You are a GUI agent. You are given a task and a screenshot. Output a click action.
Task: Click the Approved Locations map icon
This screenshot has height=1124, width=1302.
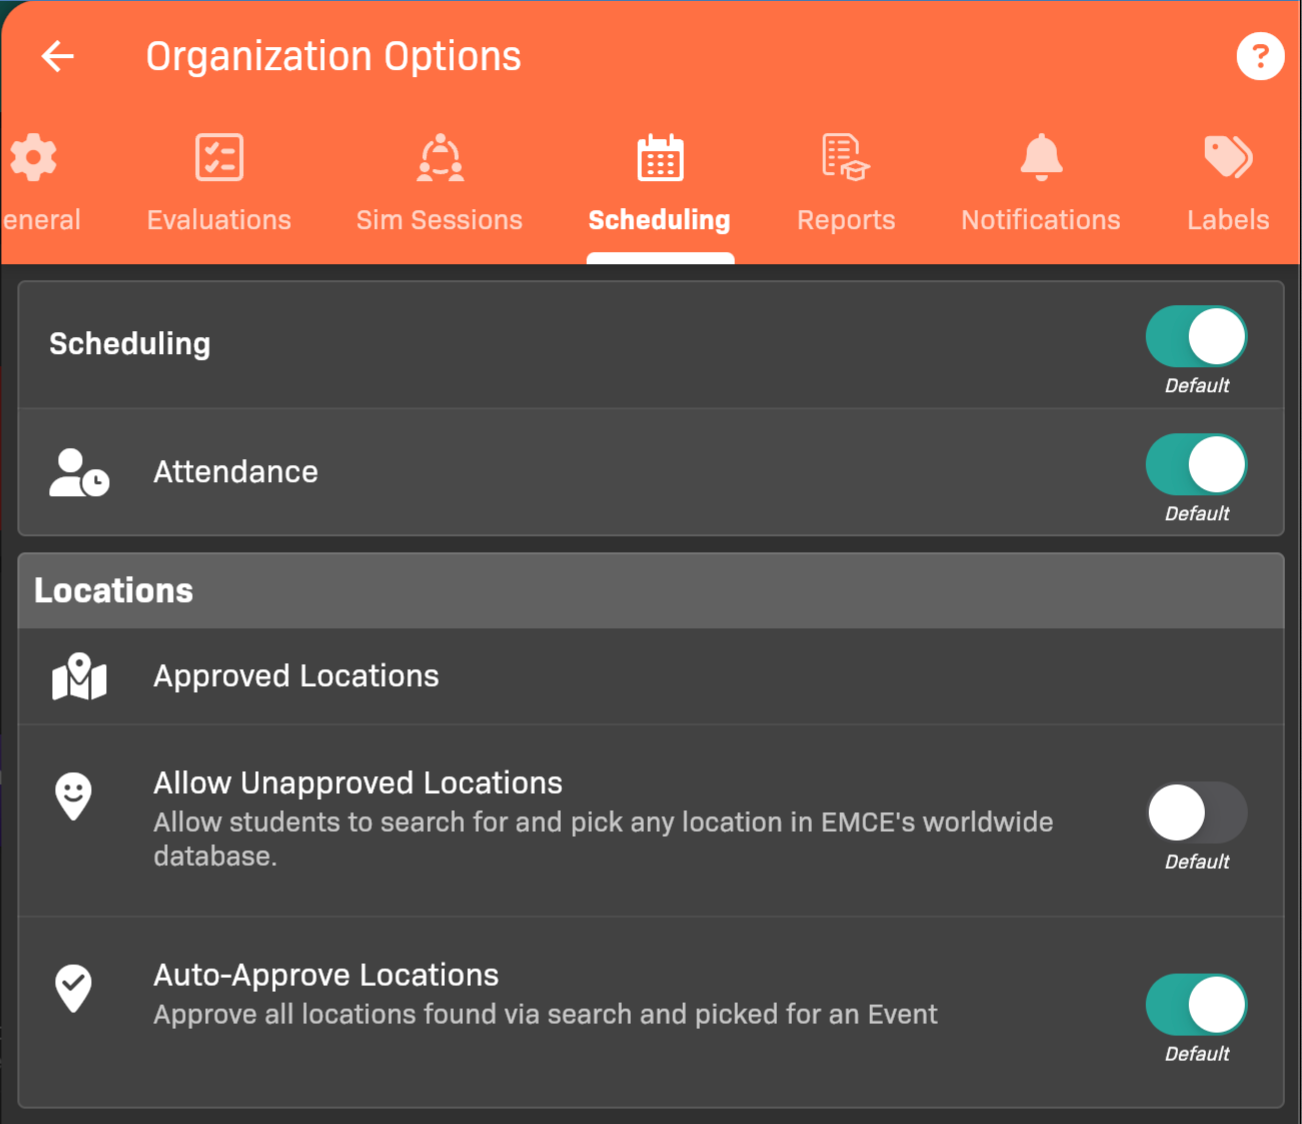click(79, 677)
